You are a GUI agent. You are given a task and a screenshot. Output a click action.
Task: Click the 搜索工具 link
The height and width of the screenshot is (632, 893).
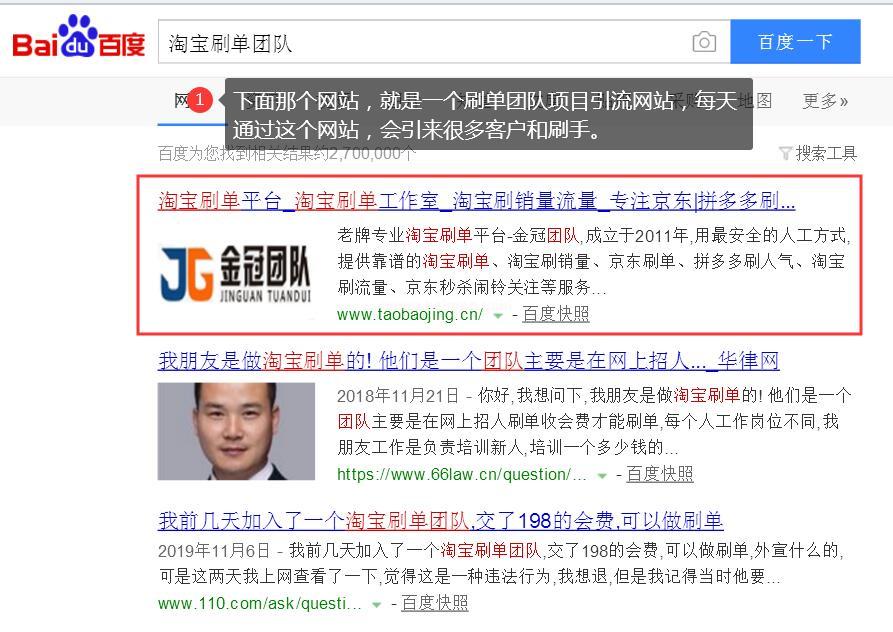(x=826, y=153)
